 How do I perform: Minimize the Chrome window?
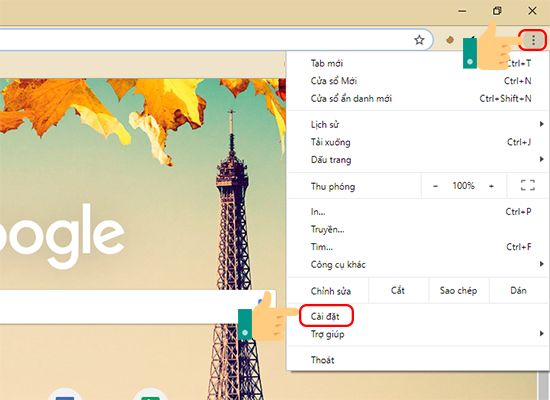tap(462, 11)
